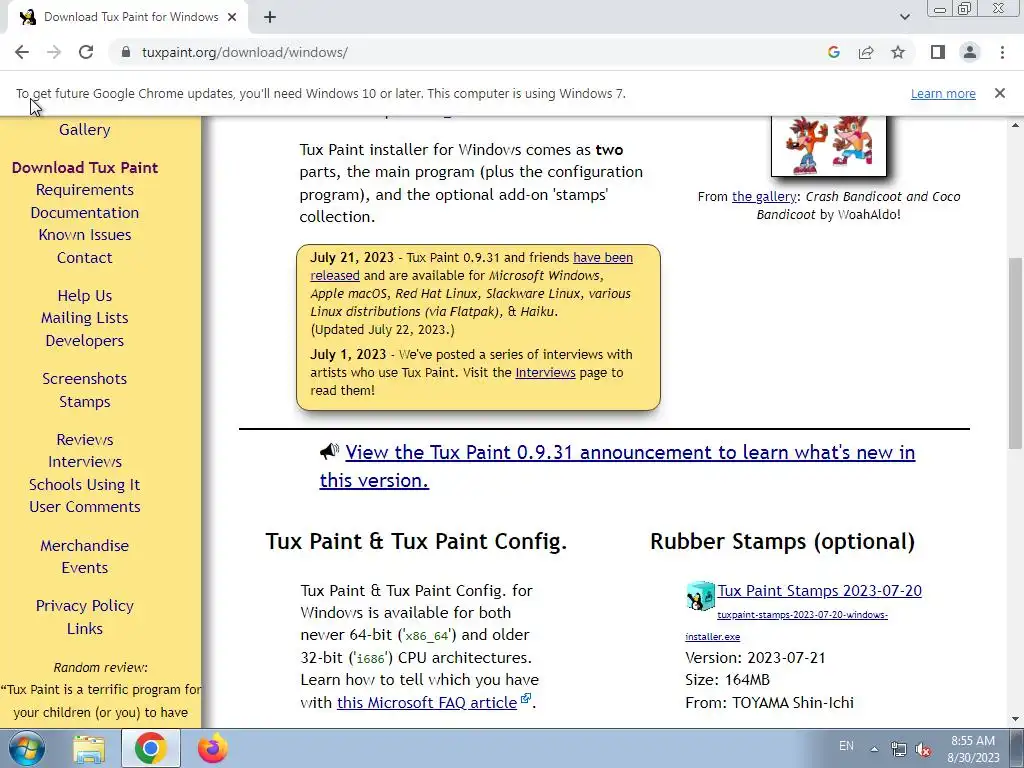Click the EN language indicator
Screen dimensions: 1024x768
point(846,746)
